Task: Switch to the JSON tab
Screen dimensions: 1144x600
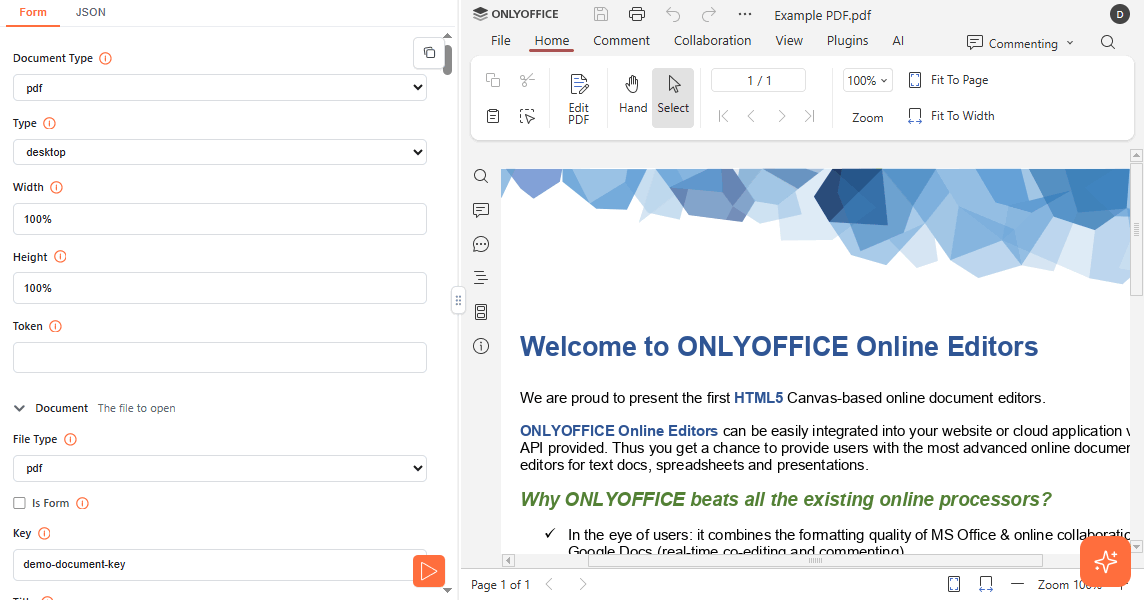Action: coord(91,12)
